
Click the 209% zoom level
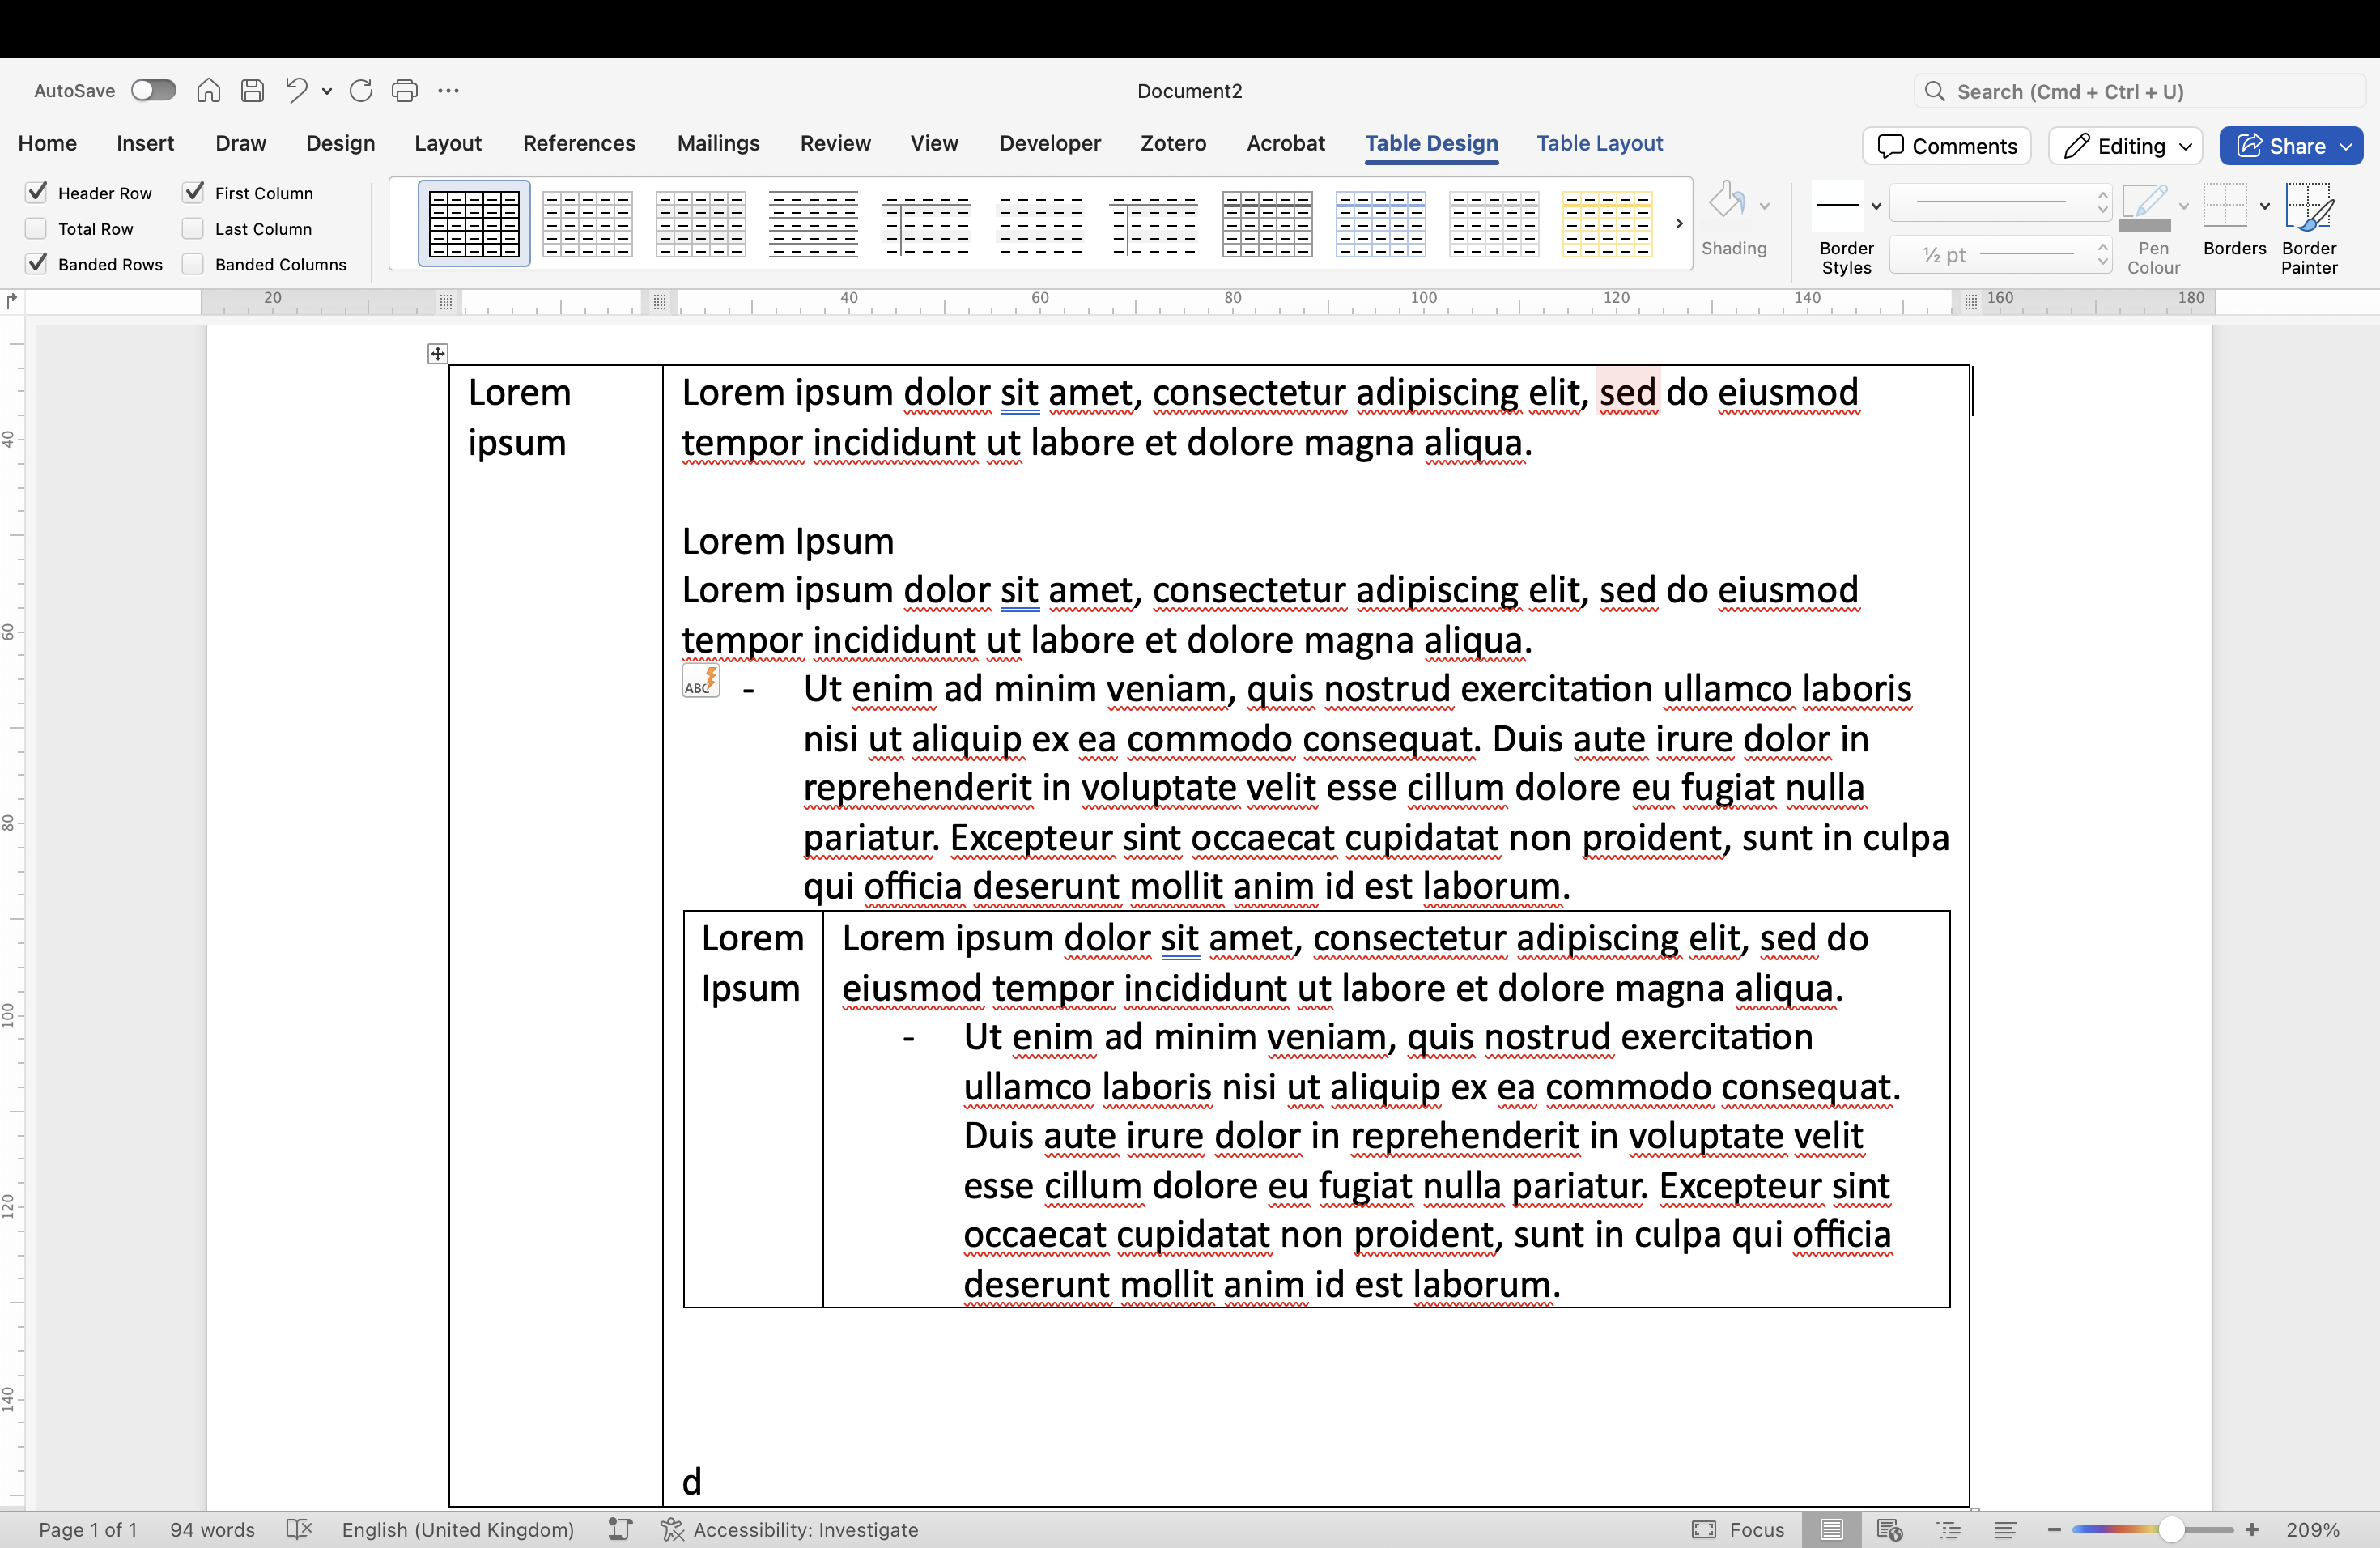point(2312,1529)
